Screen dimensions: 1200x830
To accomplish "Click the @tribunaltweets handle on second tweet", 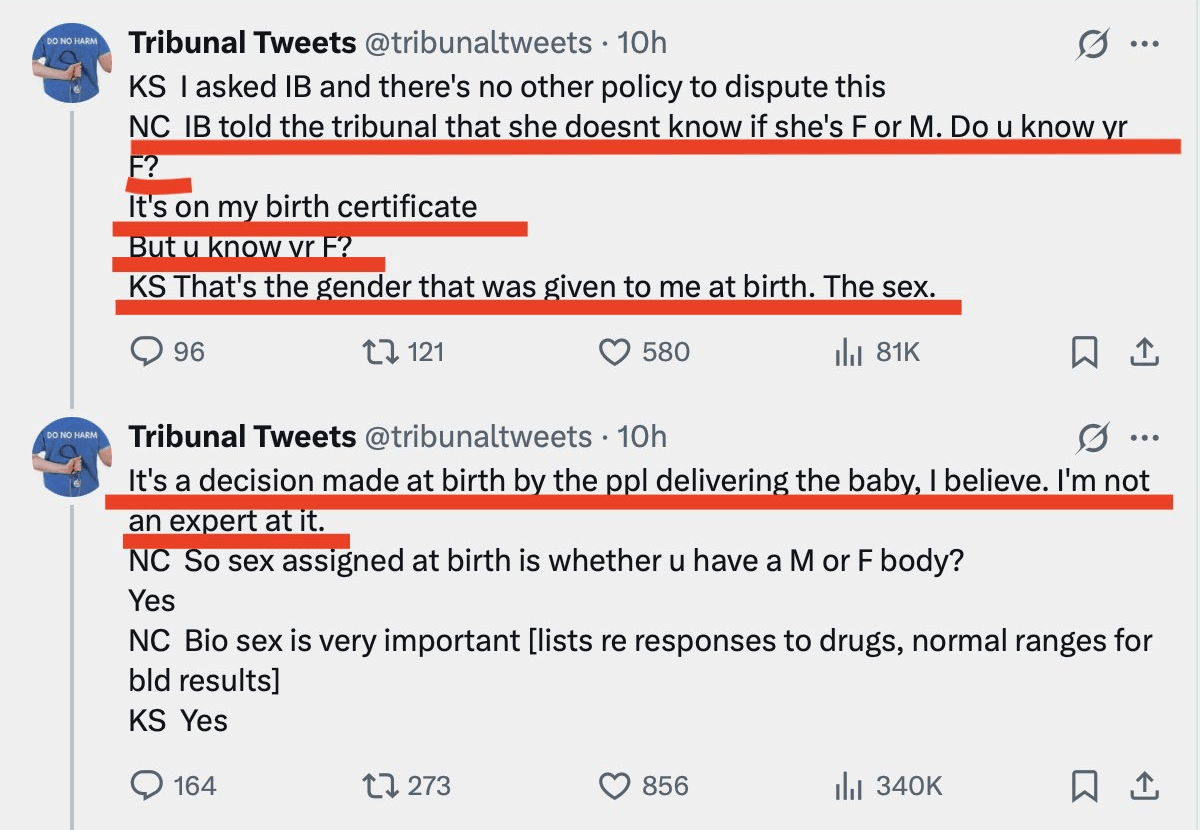I will 478,437.
